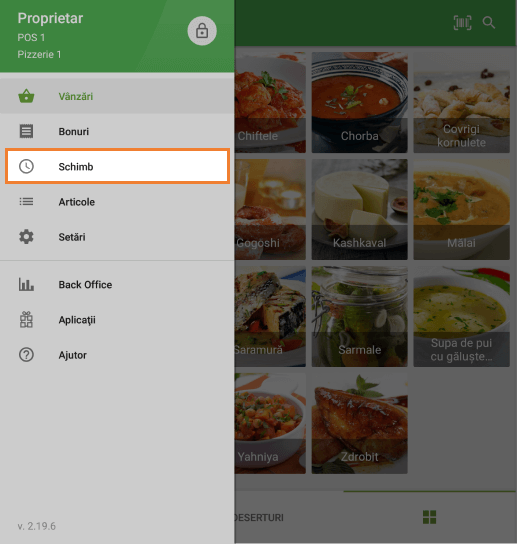Add Sarmale from the item grid

coord(359,316)
